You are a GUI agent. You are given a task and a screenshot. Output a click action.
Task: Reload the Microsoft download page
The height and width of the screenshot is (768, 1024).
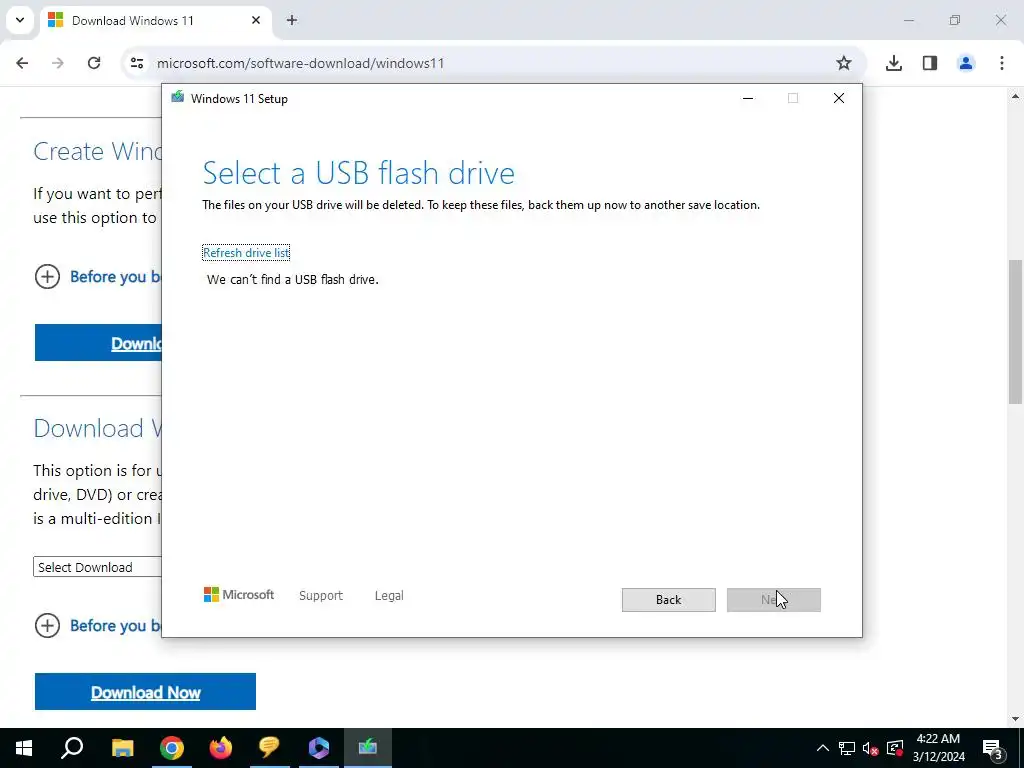point(94,63)
